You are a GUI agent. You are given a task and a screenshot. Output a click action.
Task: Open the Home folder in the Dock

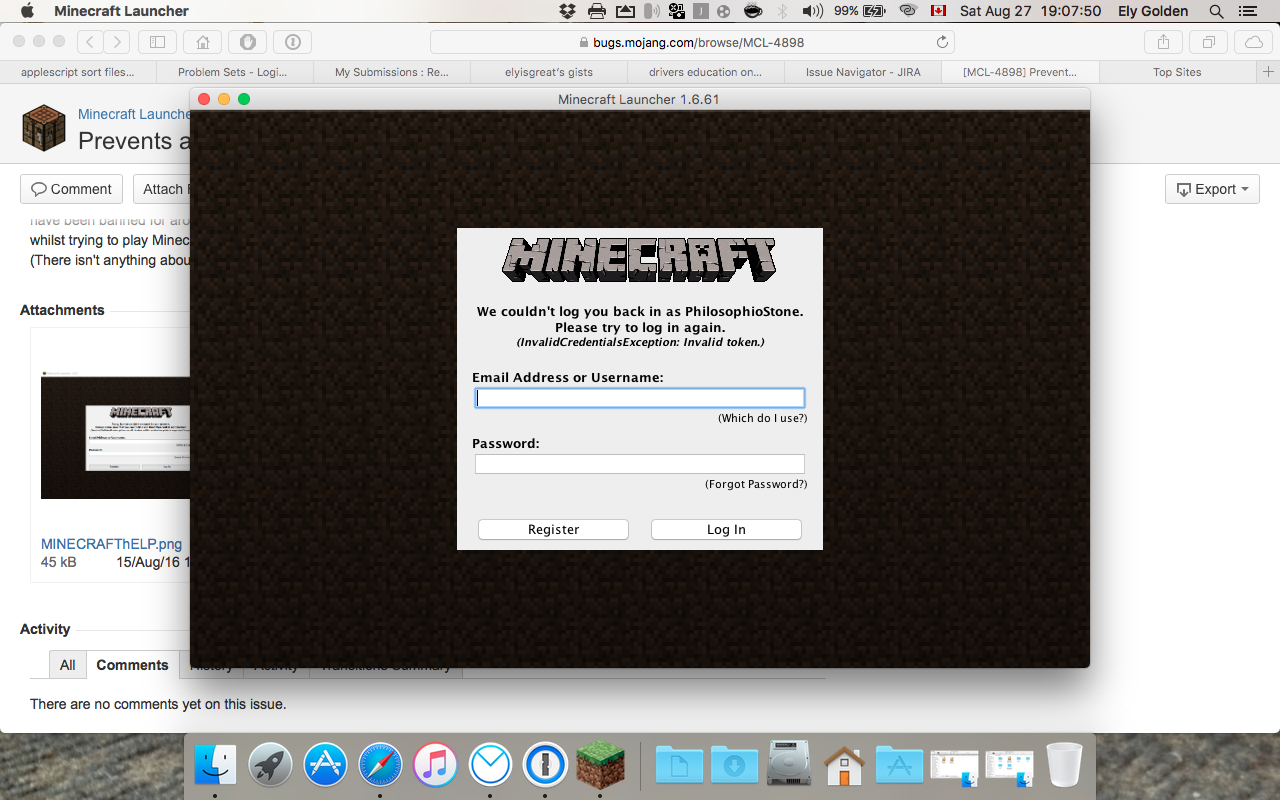(844, 766)
